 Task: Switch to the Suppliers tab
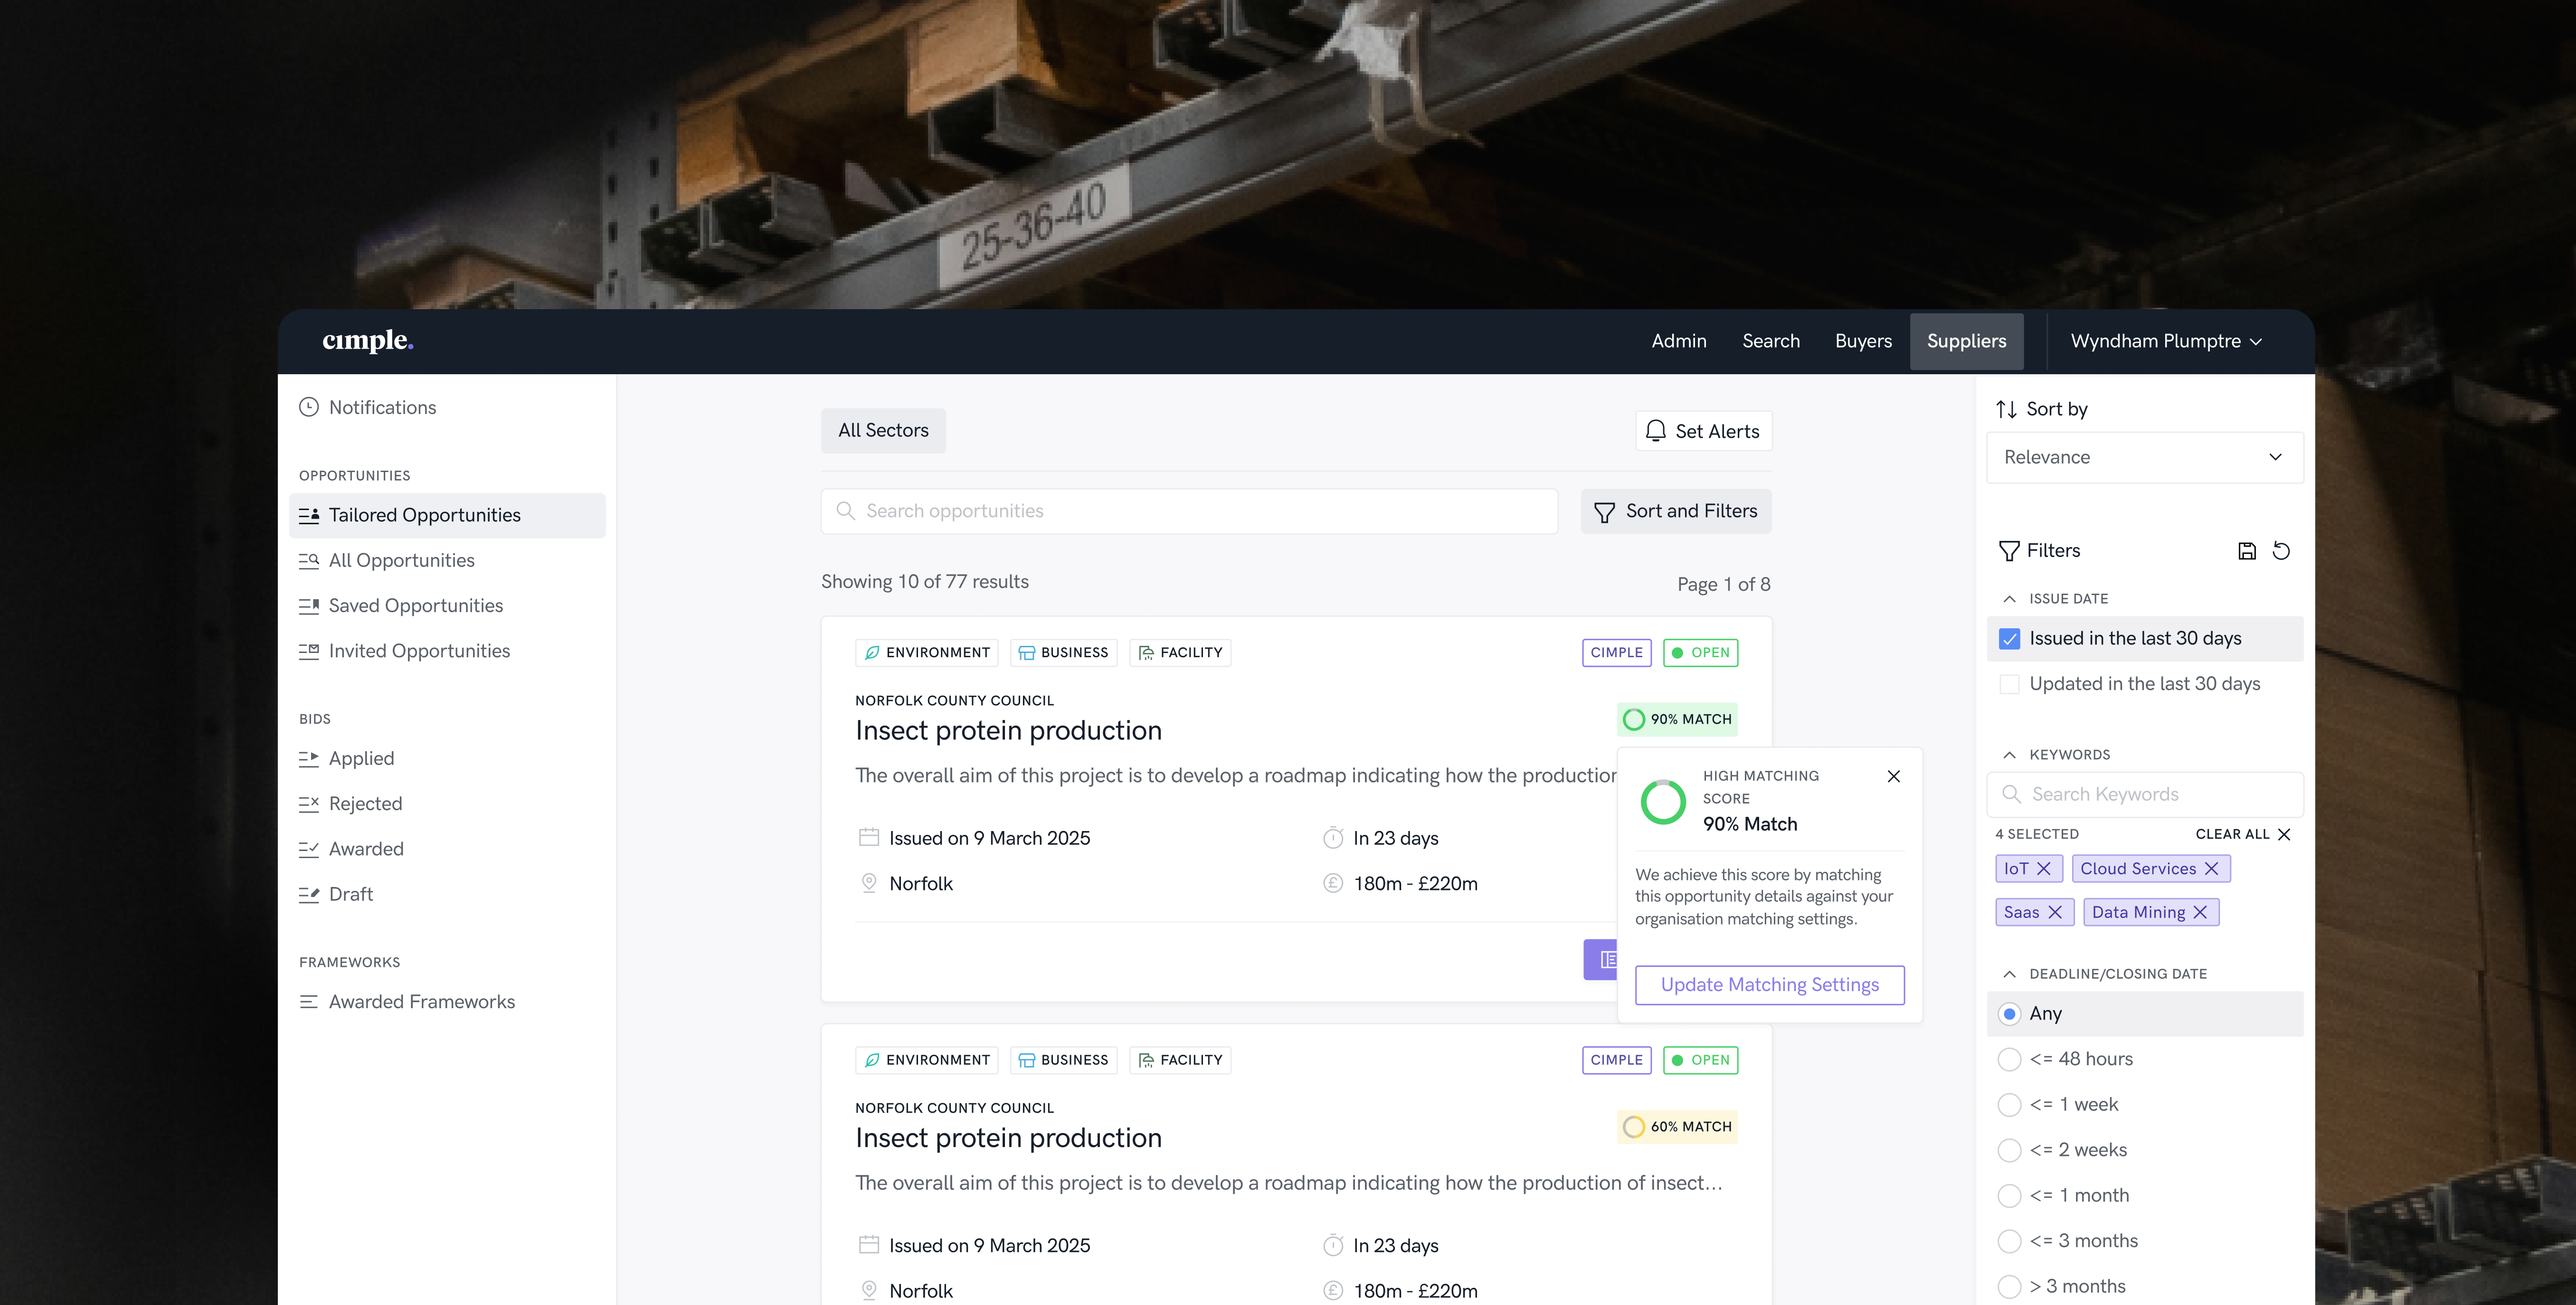(1966, 341)
